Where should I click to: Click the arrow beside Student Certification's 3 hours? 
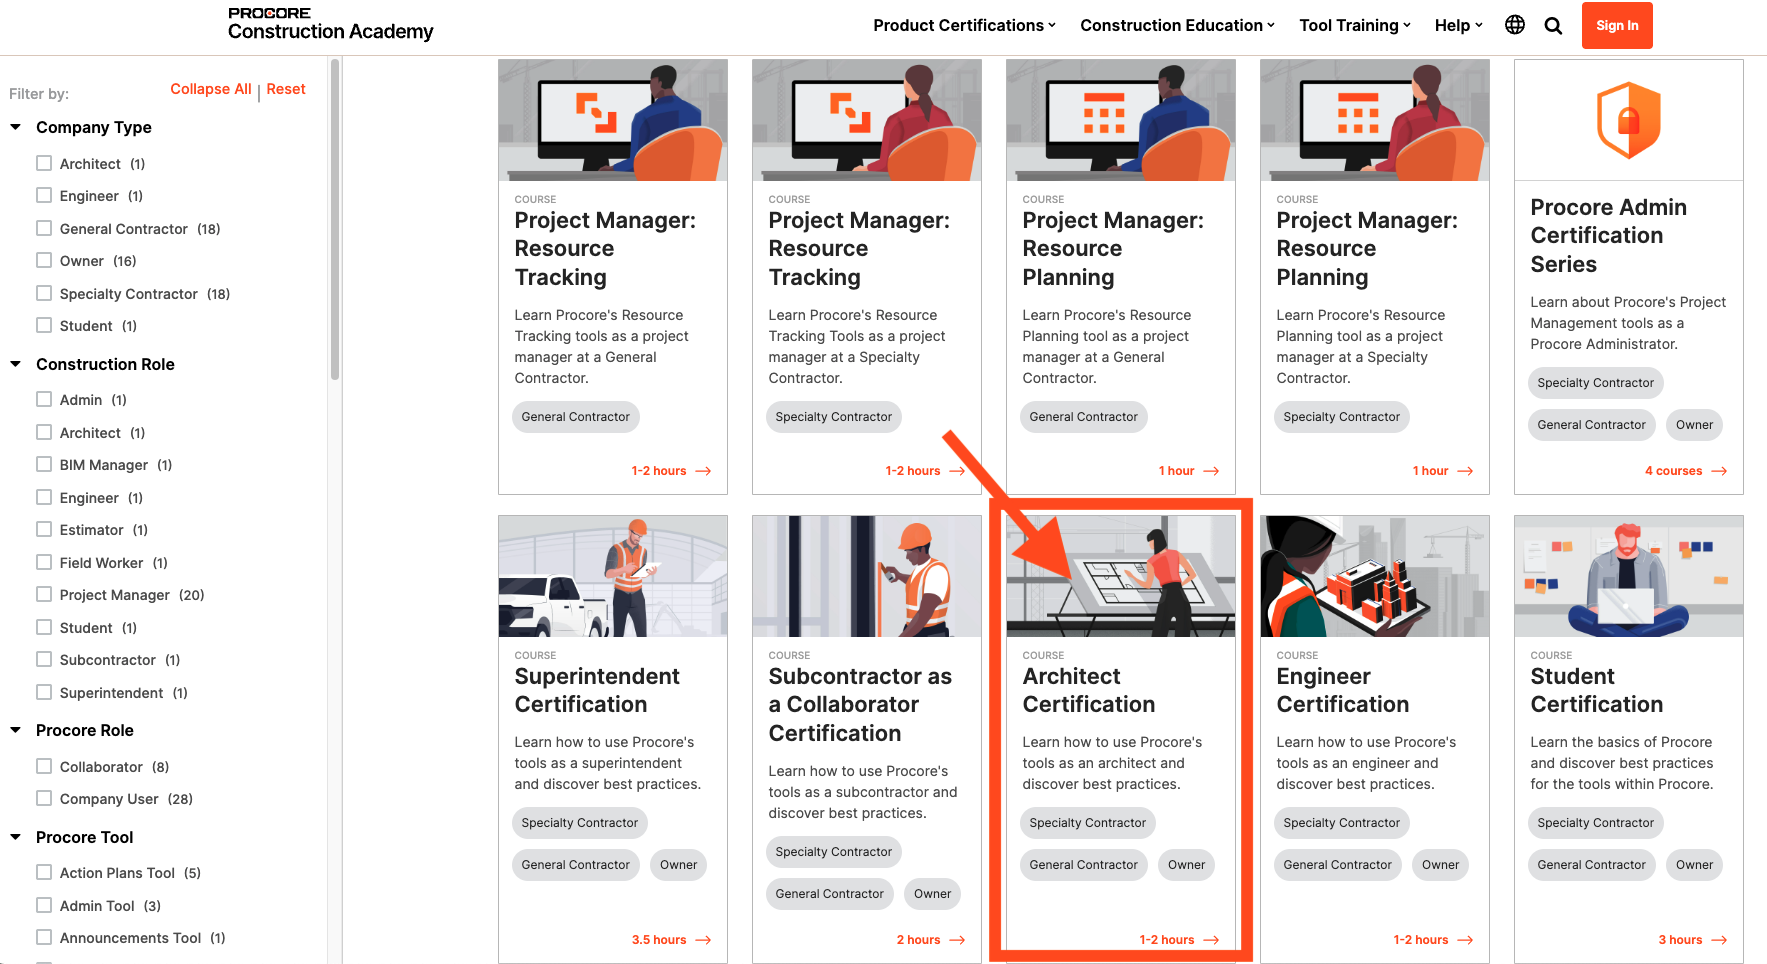tap(1719, 940)
